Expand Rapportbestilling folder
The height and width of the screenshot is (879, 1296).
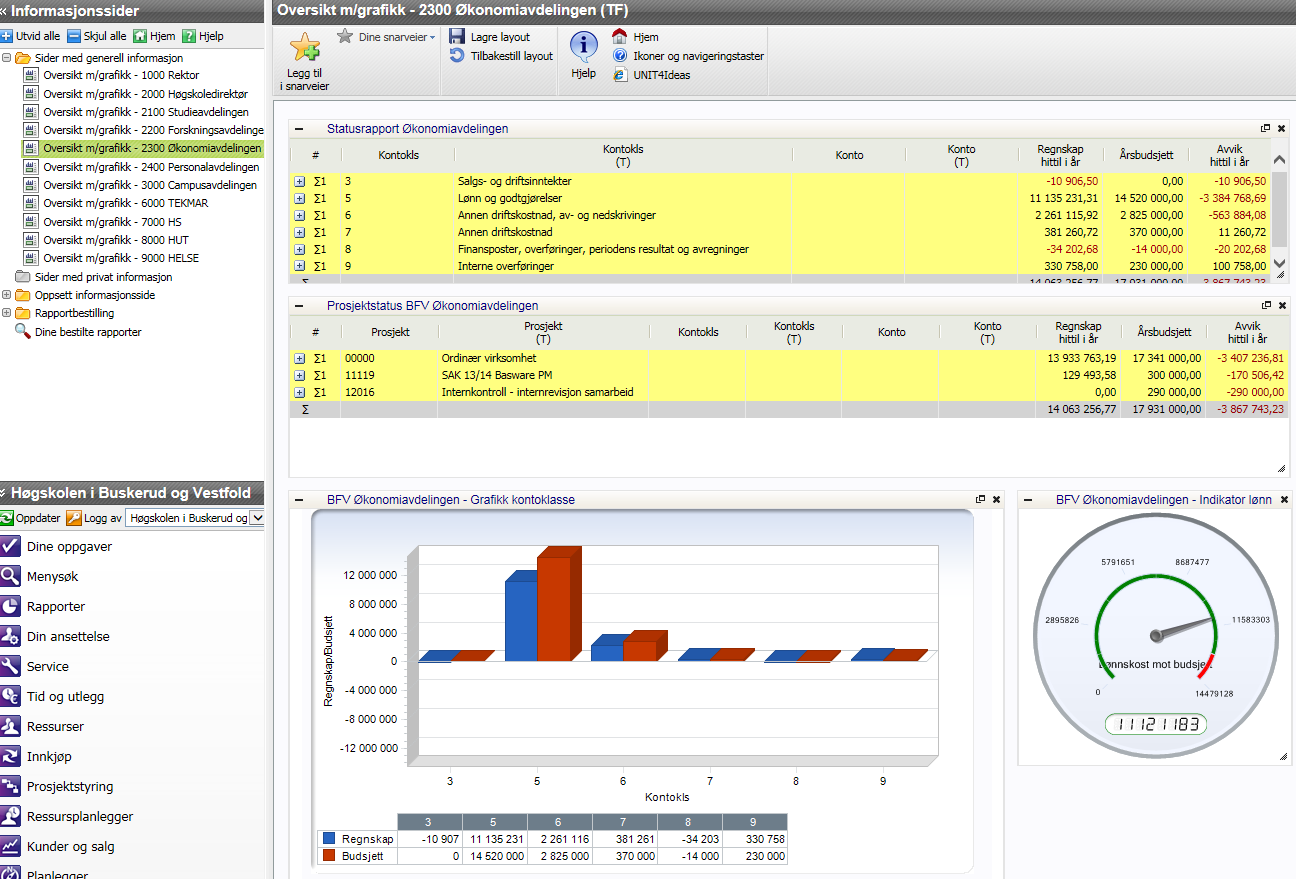(7, 313)
